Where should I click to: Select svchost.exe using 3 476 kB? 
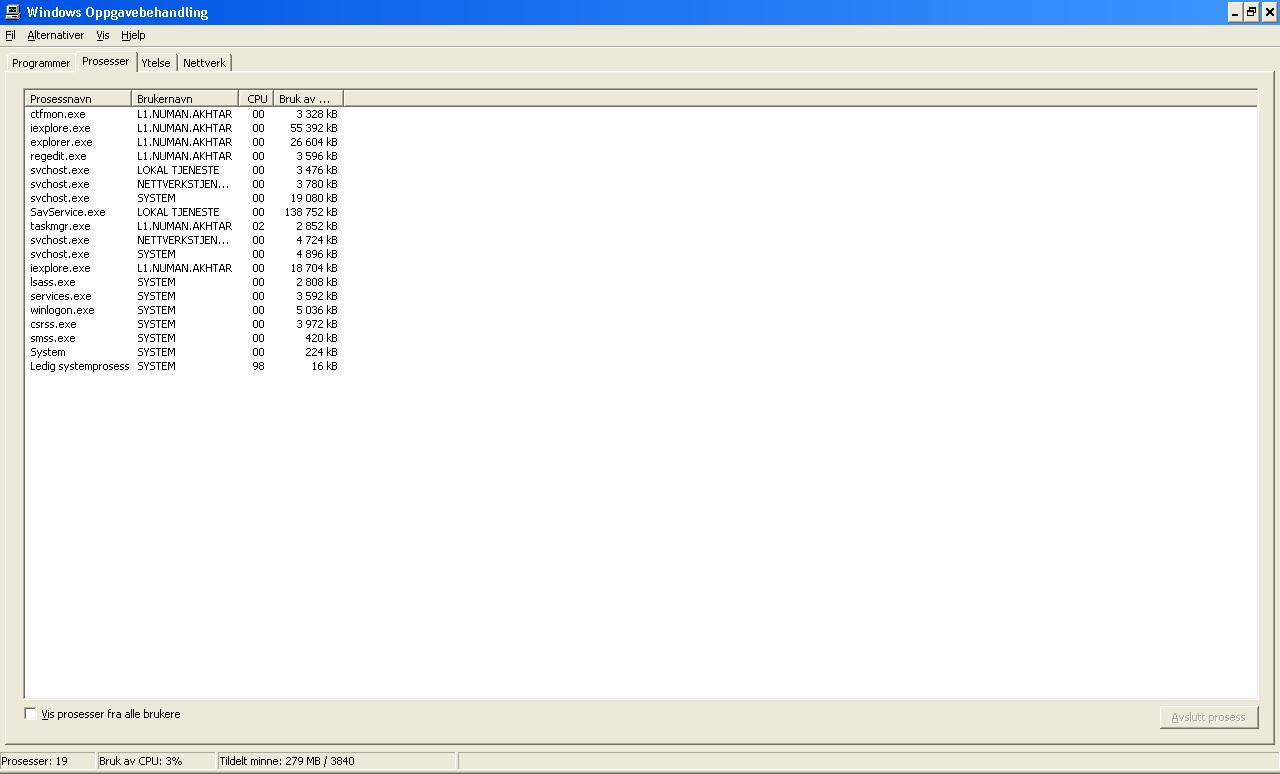[x=184, y=170]
